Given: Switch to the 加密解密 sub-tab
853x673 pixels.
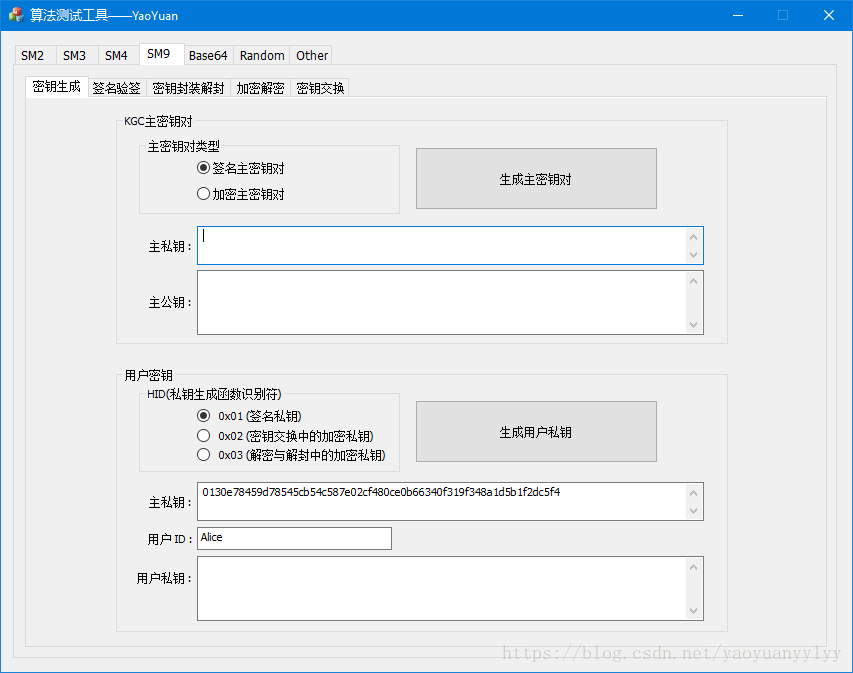Looking at the screenshot, I should (x=261, y=88).
